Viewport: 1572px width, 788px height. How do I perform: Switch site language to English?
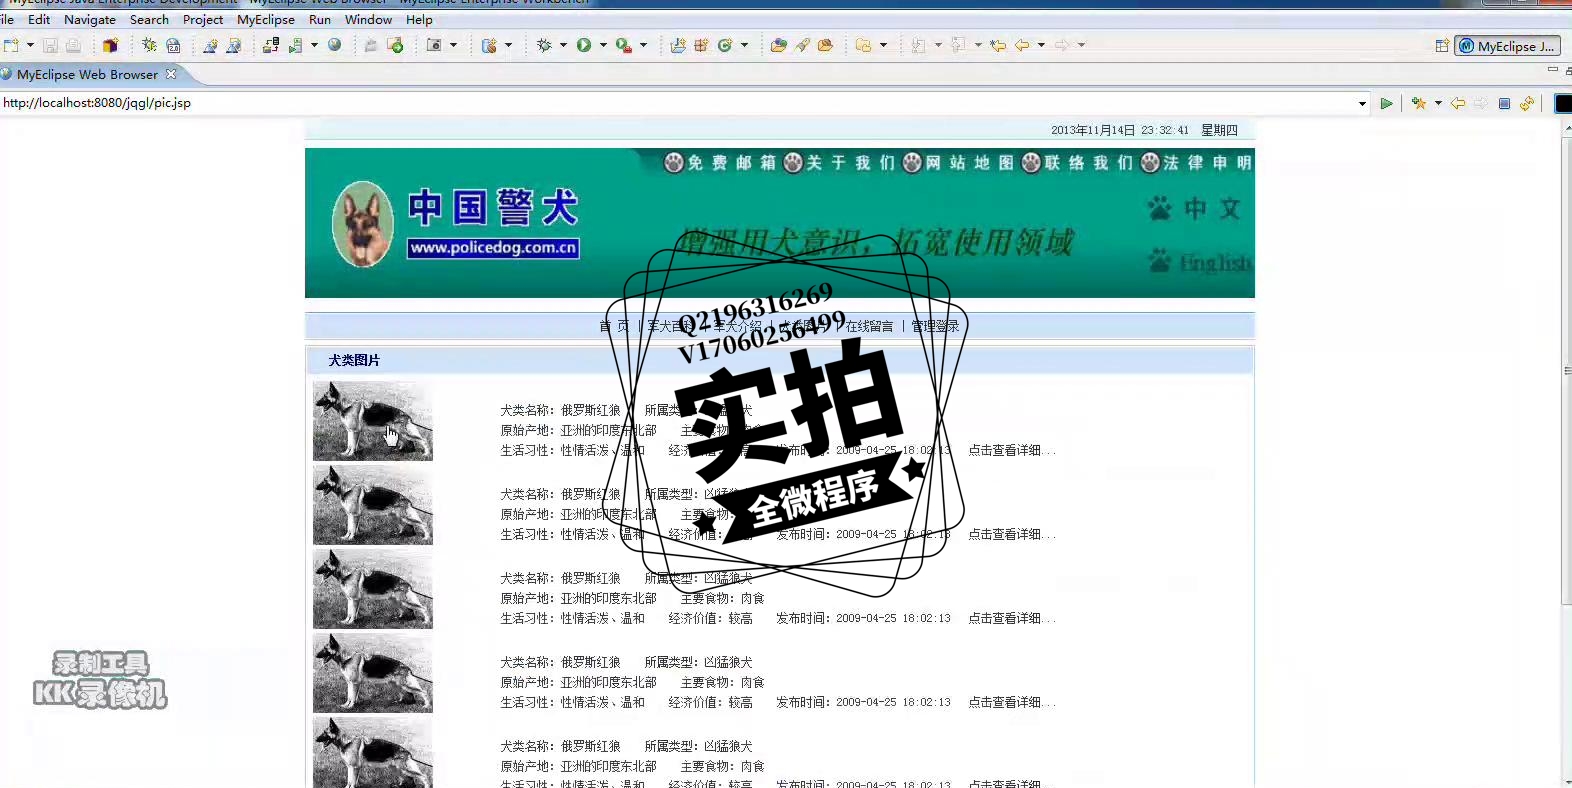[1200, 262]
